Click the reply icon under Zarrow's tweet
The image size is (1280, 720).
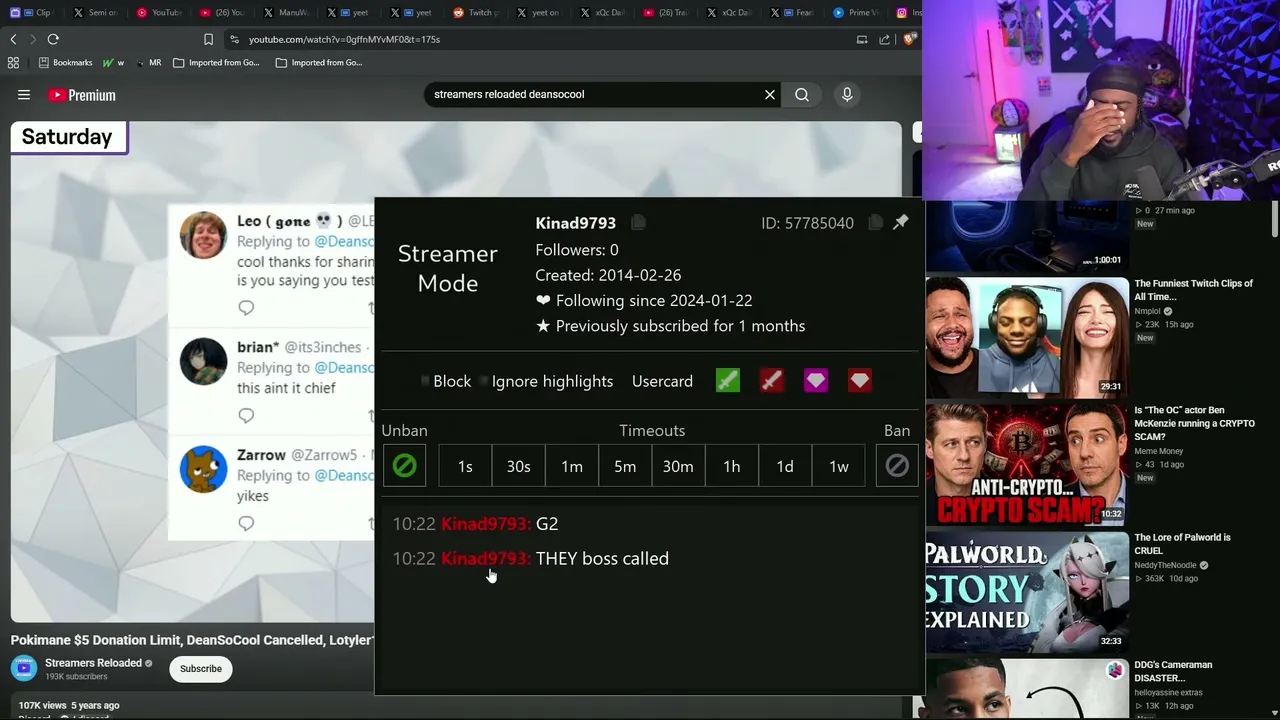click(246, 523)
